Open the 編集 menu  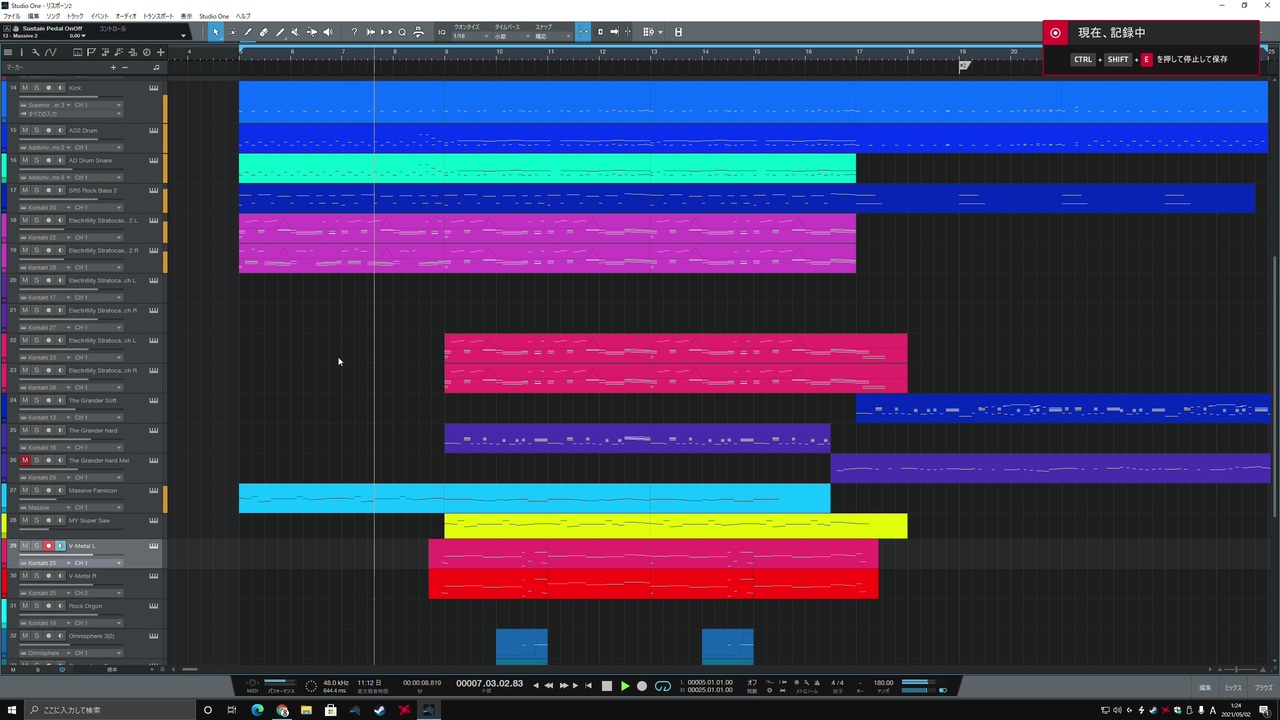click(34, 17)
